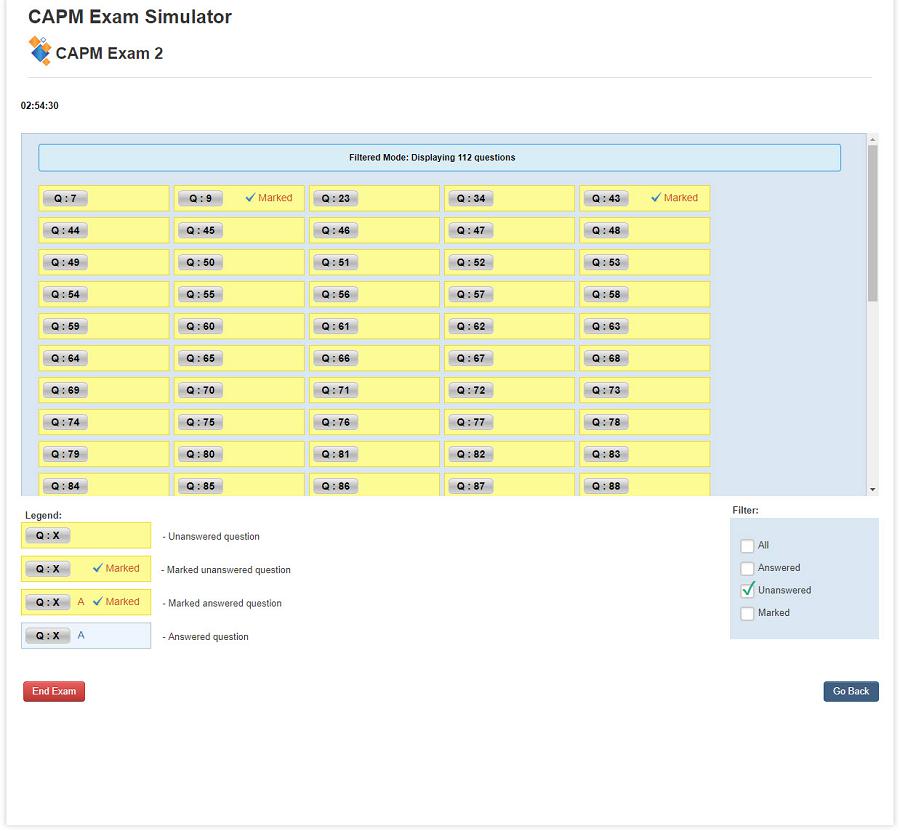Enable the All filter checkbox

click(747, 546)
